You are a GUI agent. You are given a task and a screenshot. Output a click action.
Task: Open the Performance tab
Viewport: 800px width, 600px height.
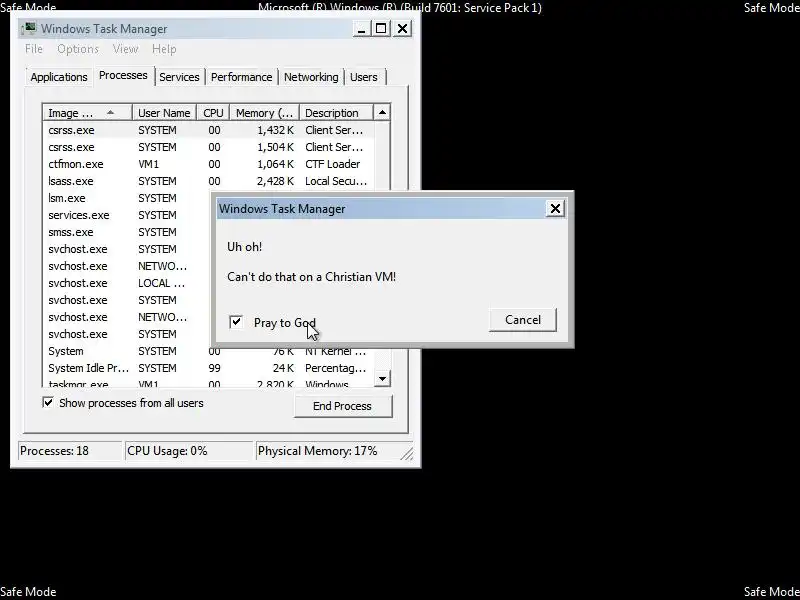point(241,77)
